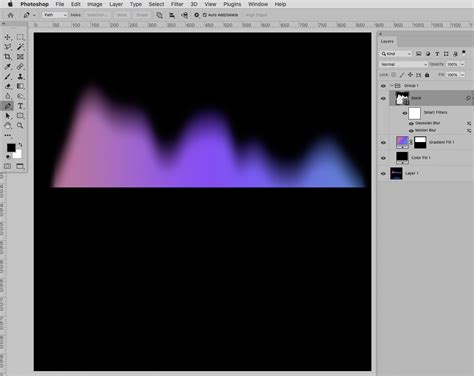Select the Eyedropper tool

[x=8, y=67]
